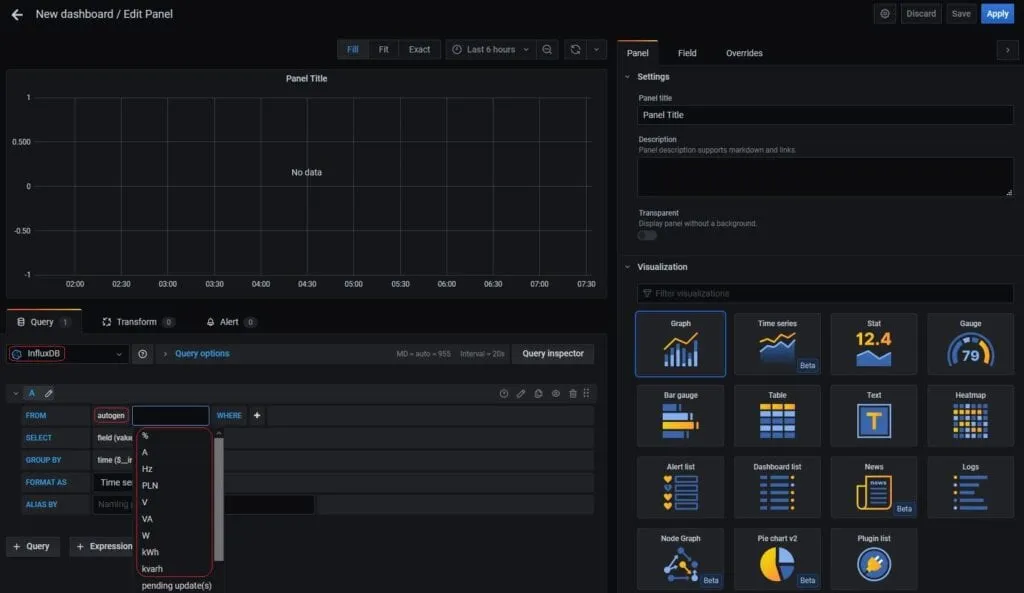This screenshot has height=593, width=1024.
Task: Select kWh from the measurement list
Action: coord(150,553)
